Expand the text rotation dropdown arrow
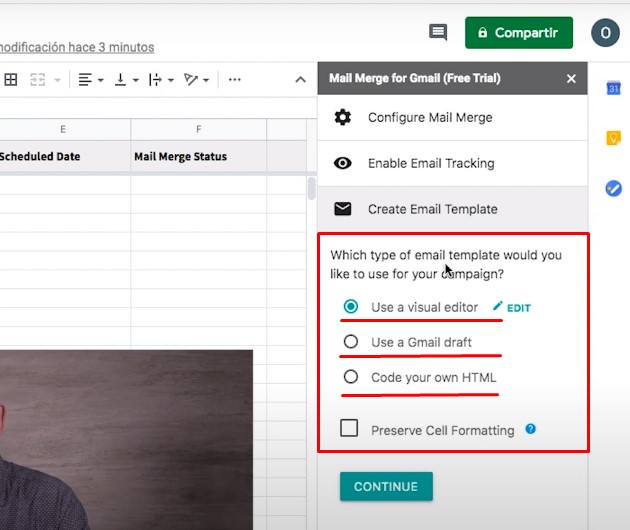 point(206,80)
